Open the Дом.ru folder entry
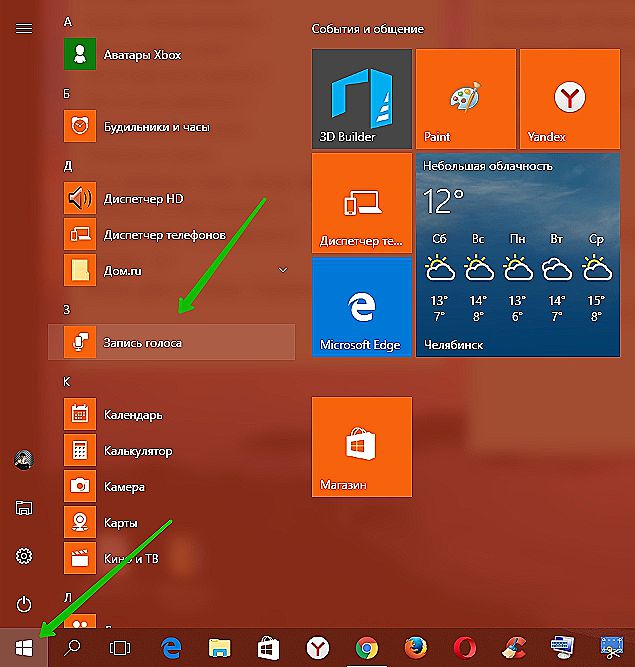Screen dimensions: 635x667 (171, 271)
